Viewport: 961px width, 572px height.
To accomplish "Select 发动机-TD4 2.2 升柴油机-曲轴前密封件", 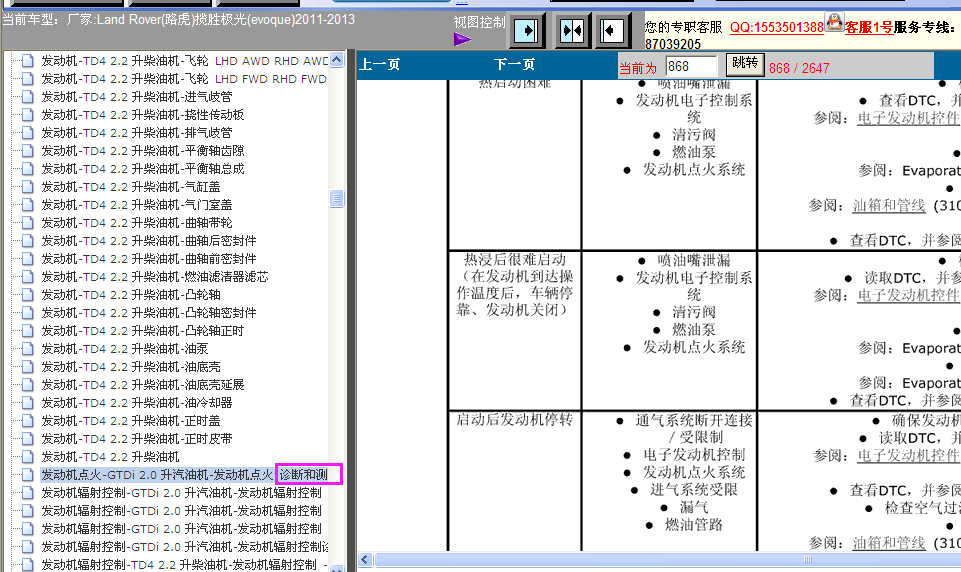I will (149, 259).
